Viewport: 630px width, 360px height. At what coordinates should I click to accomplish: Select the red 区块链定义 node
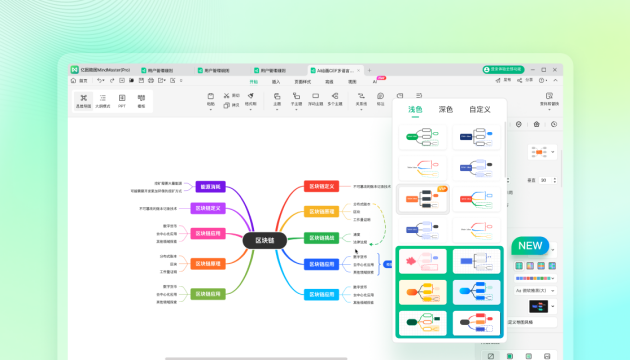coord(321,186)
